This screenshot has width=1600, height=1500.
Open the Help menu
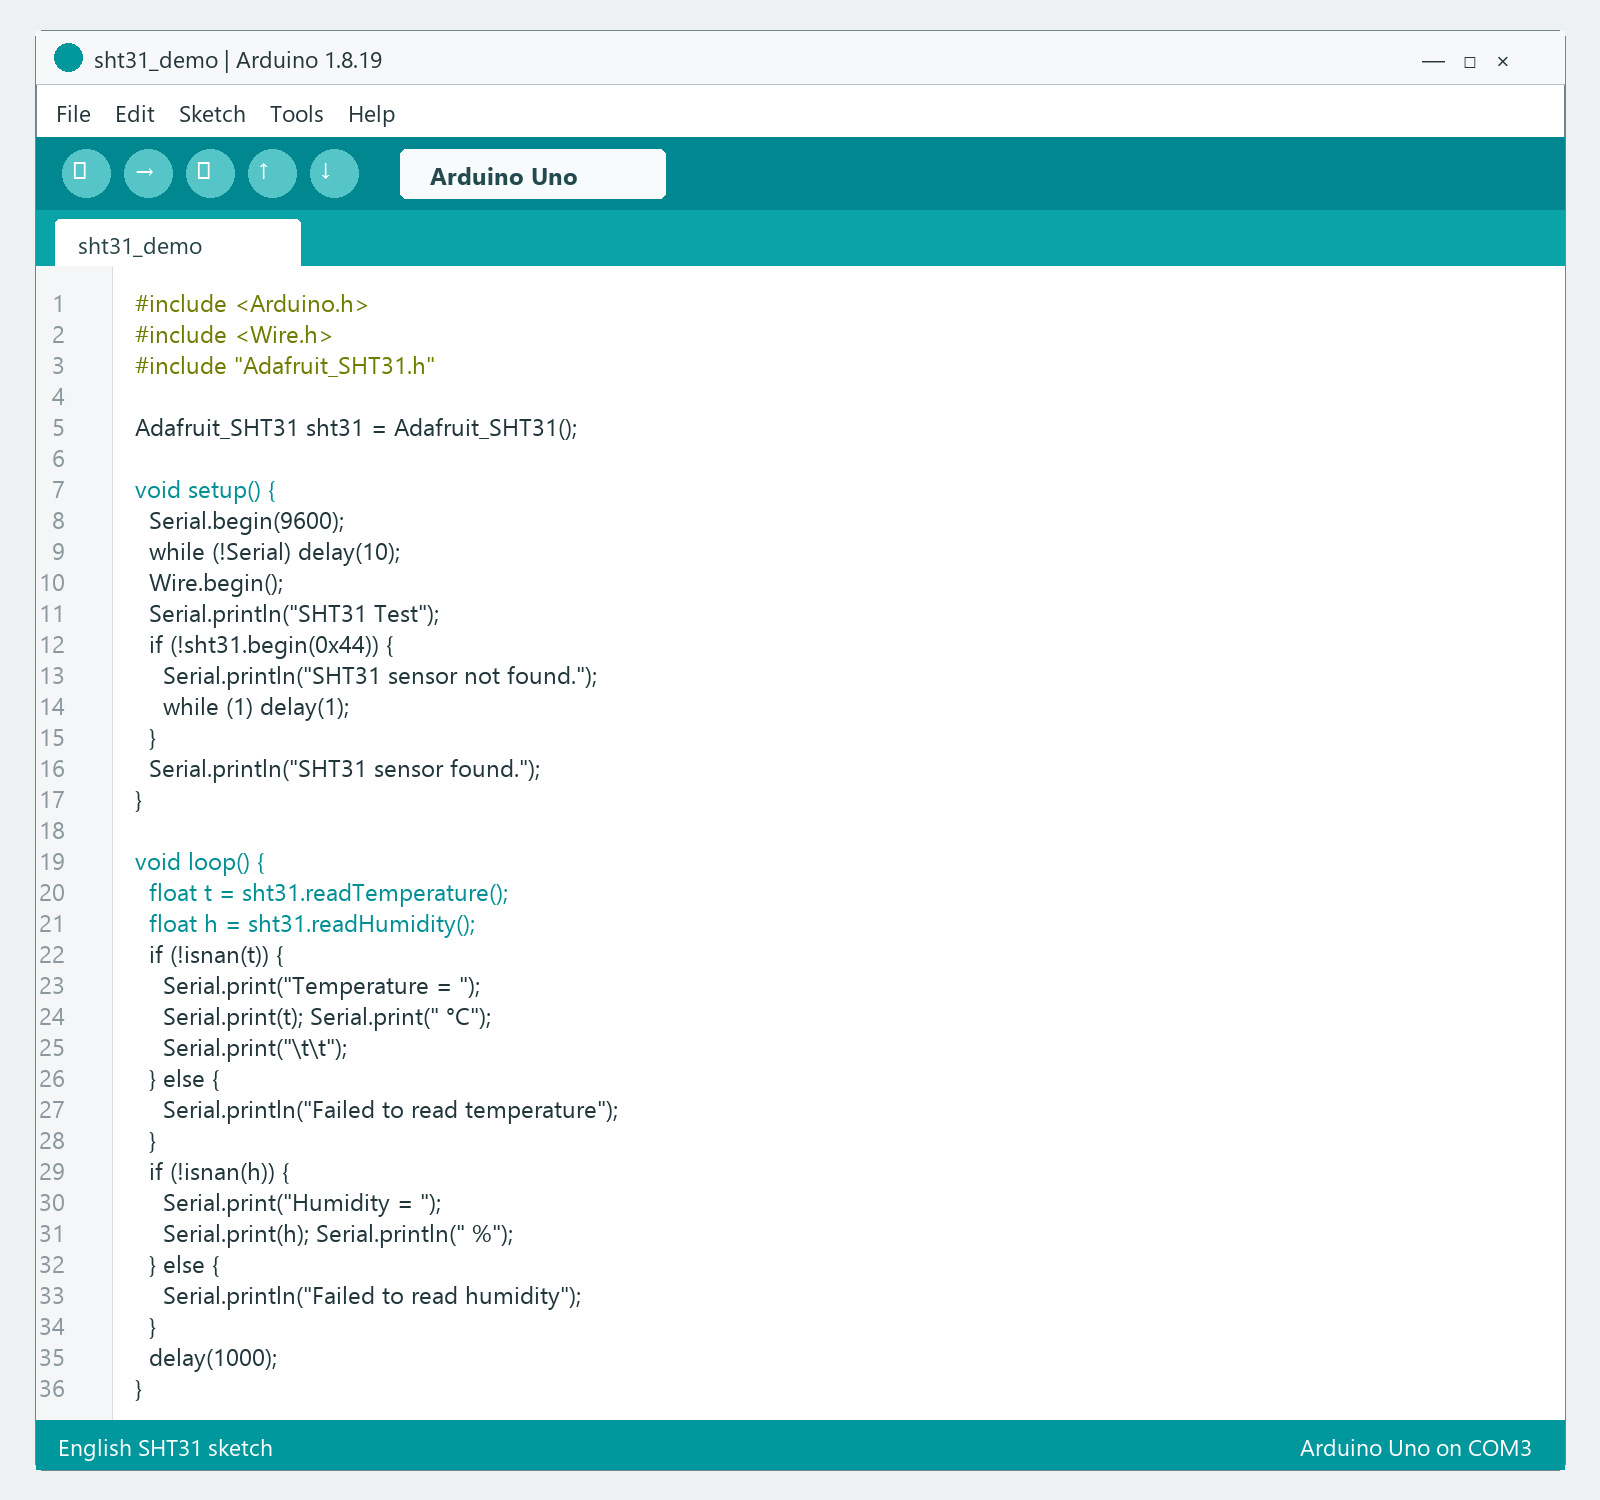click(x=371, y=114)
